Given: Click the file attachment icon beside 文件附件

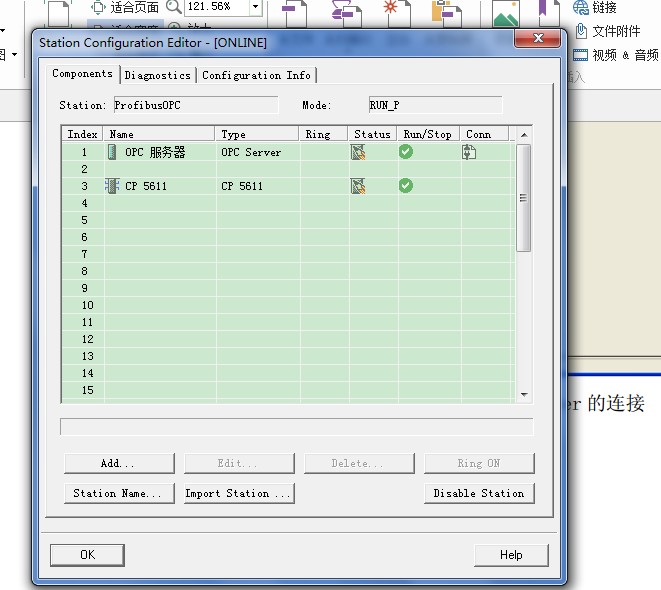Looking at the screenshot, I should coord(581,31).
